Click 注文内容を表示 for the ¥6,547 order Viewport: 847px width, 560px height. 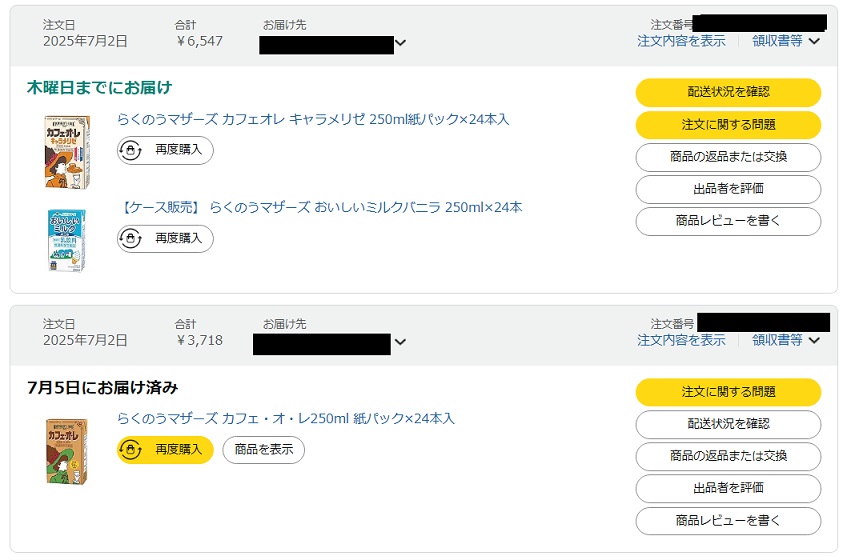(681, 41)
